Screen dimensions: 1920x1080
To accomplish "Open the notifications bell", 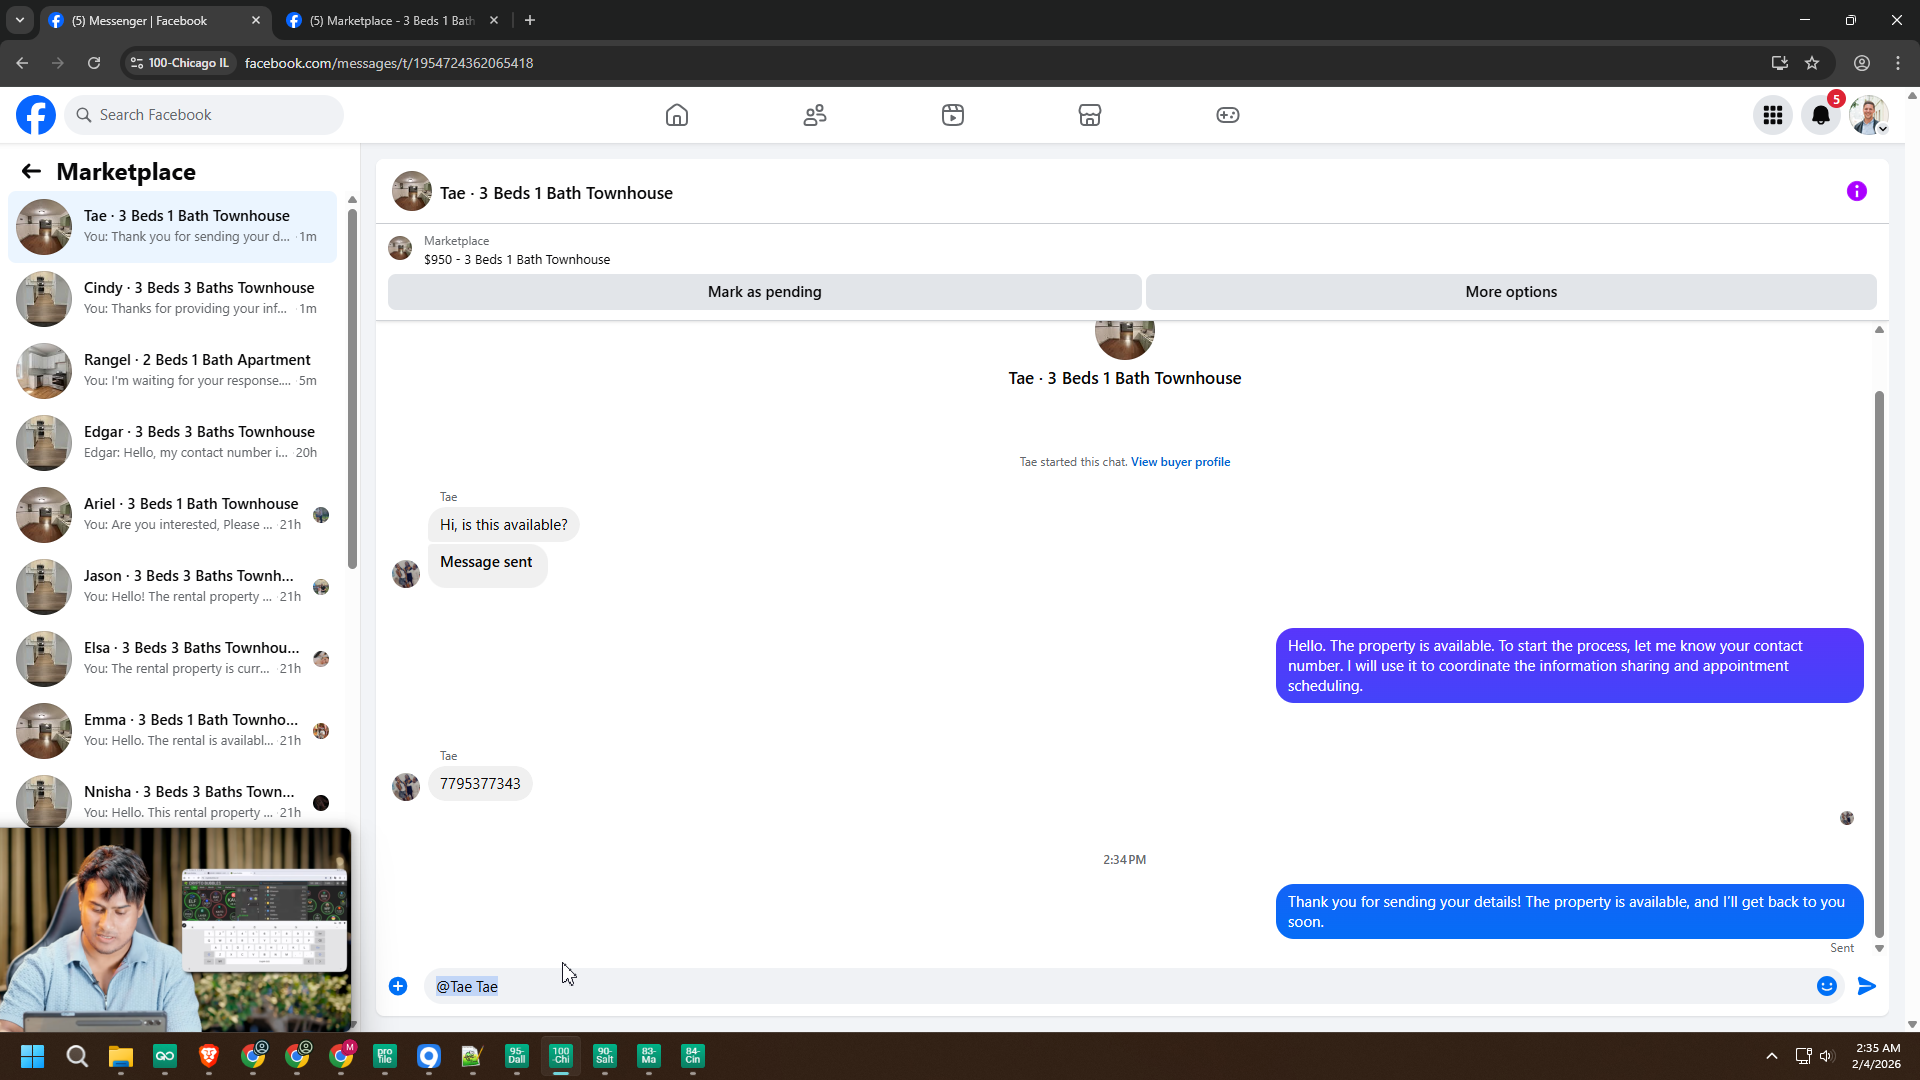I will point(1821,115).
